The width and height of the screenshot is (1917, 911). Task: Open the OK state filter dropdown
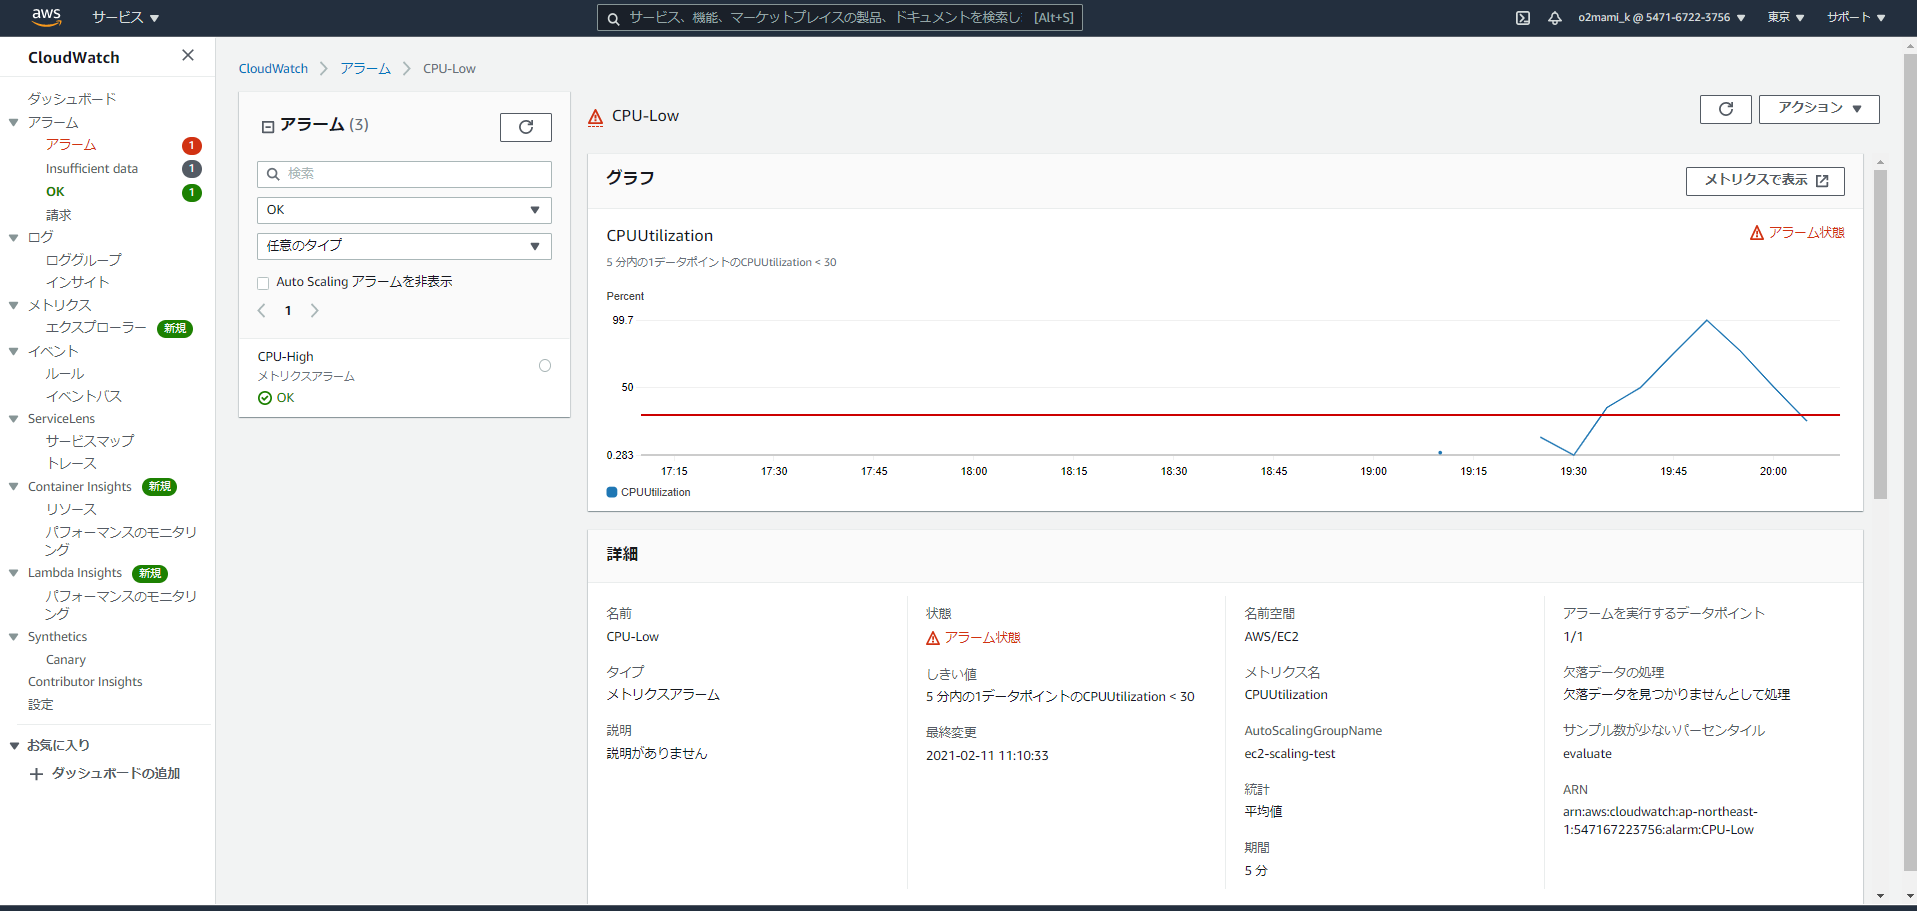(404, 210)
